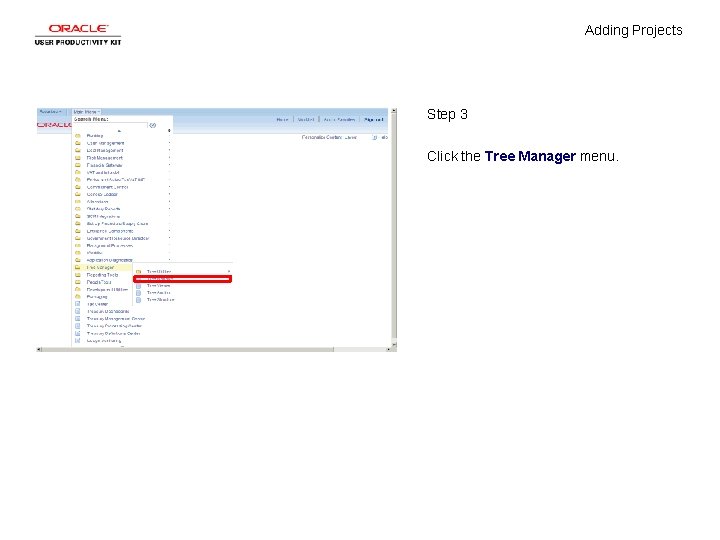Click the page icon beside Tree Auditor
Image resolution: width=720 pixels, height=540 pixels.
138,292
